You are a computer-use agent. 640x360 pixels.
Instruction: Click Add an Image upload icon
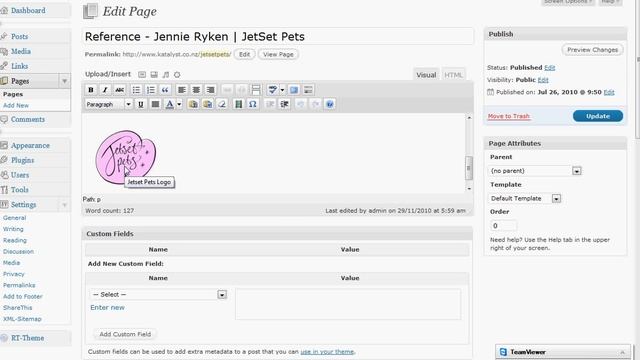pos(142,75)
